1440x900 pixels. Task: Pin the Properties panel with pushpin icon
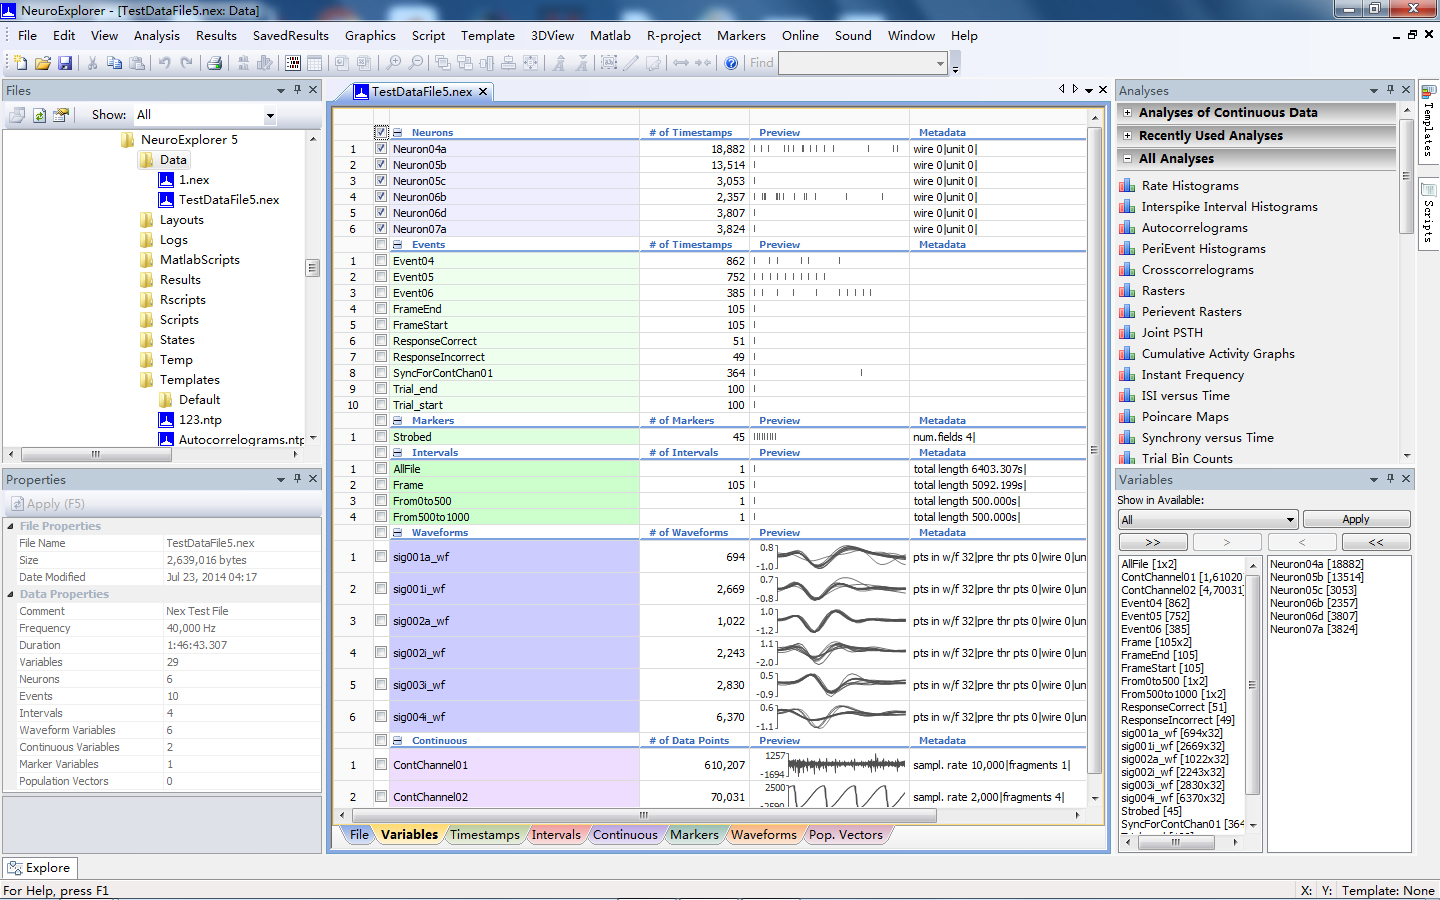coord(297,479)
